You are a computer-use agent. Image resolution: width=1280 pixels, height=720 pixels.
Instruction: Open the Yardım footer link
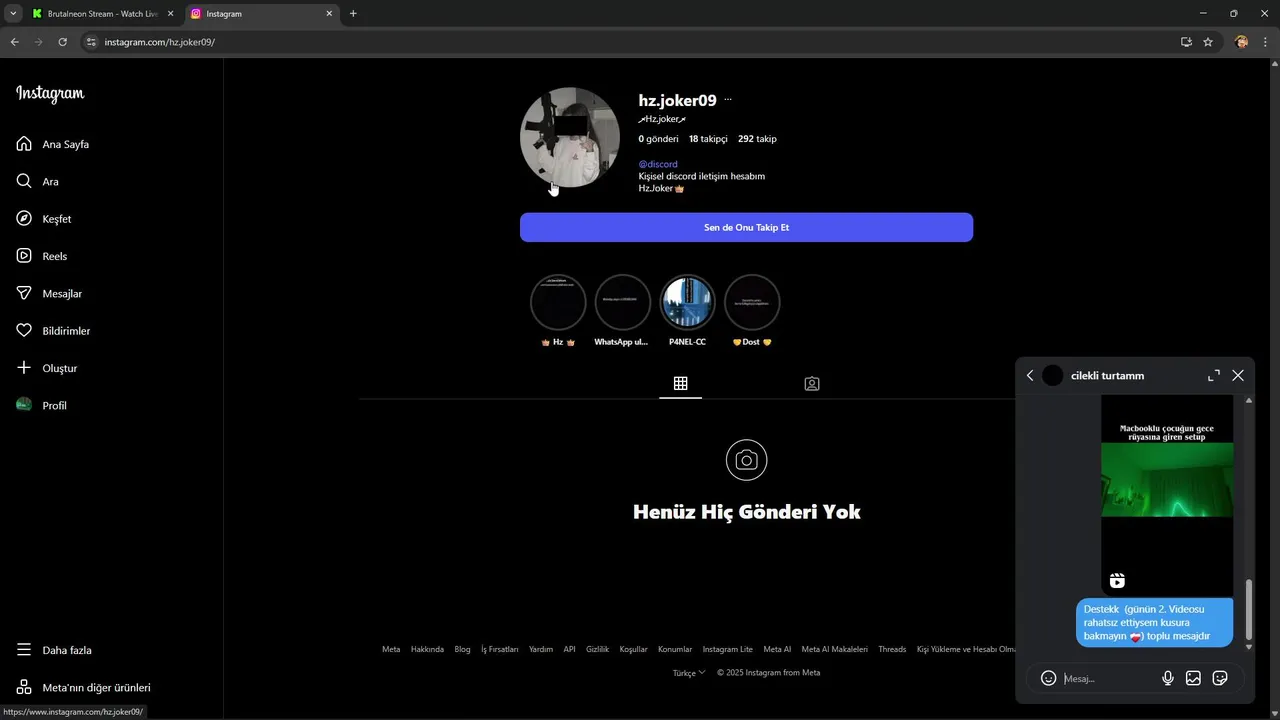pyautogui.click(x=541, y=649)
